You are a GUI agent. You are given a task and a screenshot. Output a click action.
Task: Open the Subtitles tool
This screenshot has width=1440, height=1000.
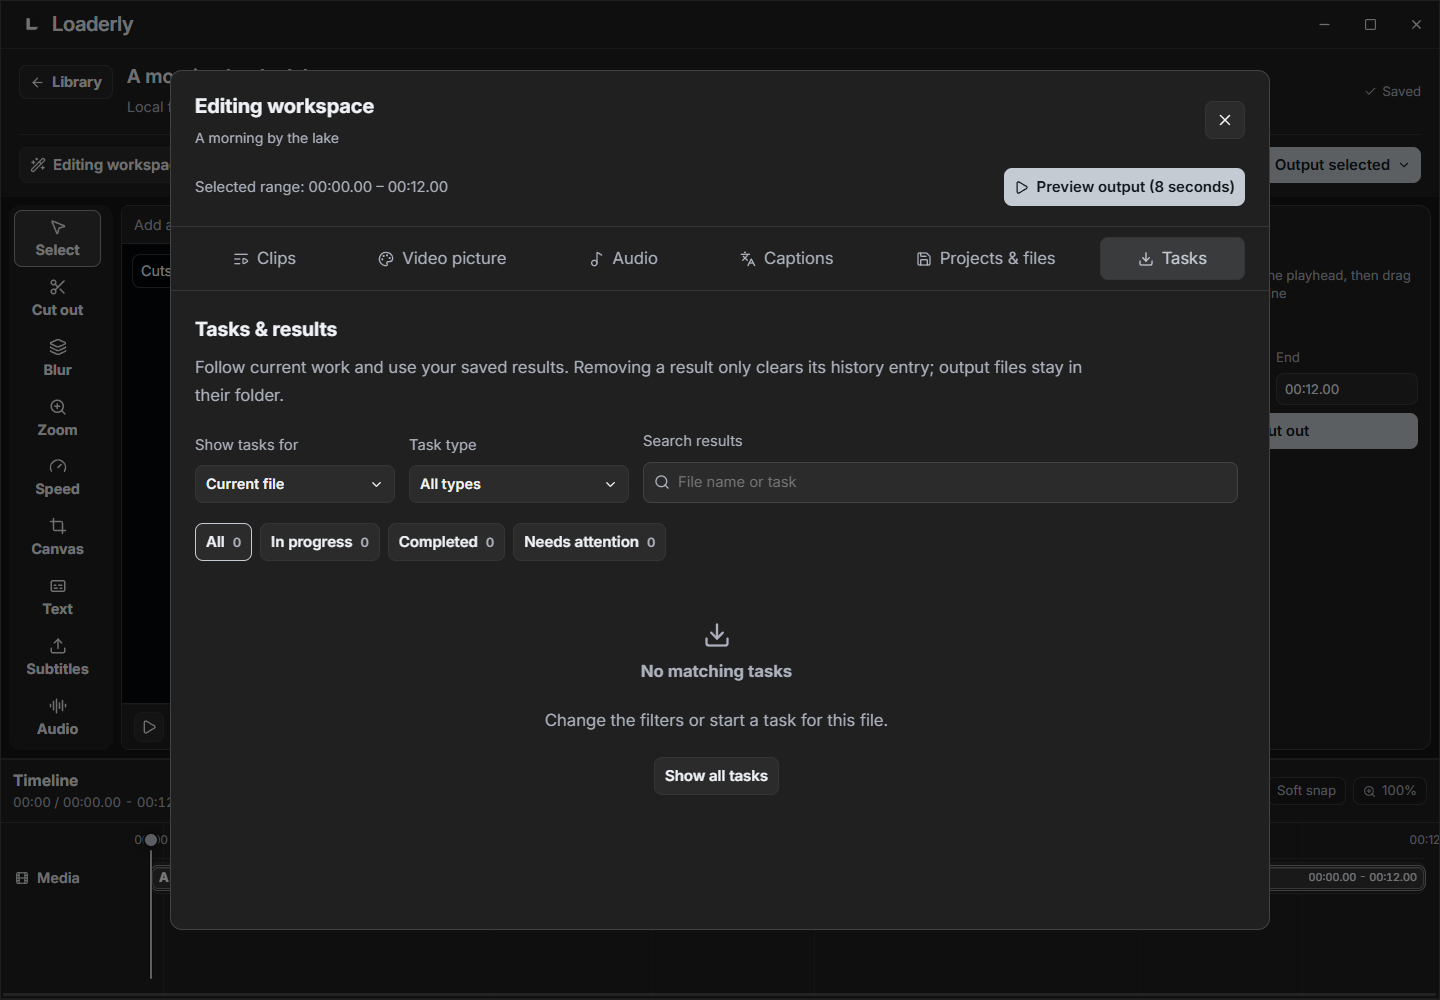tap(57, 657)
